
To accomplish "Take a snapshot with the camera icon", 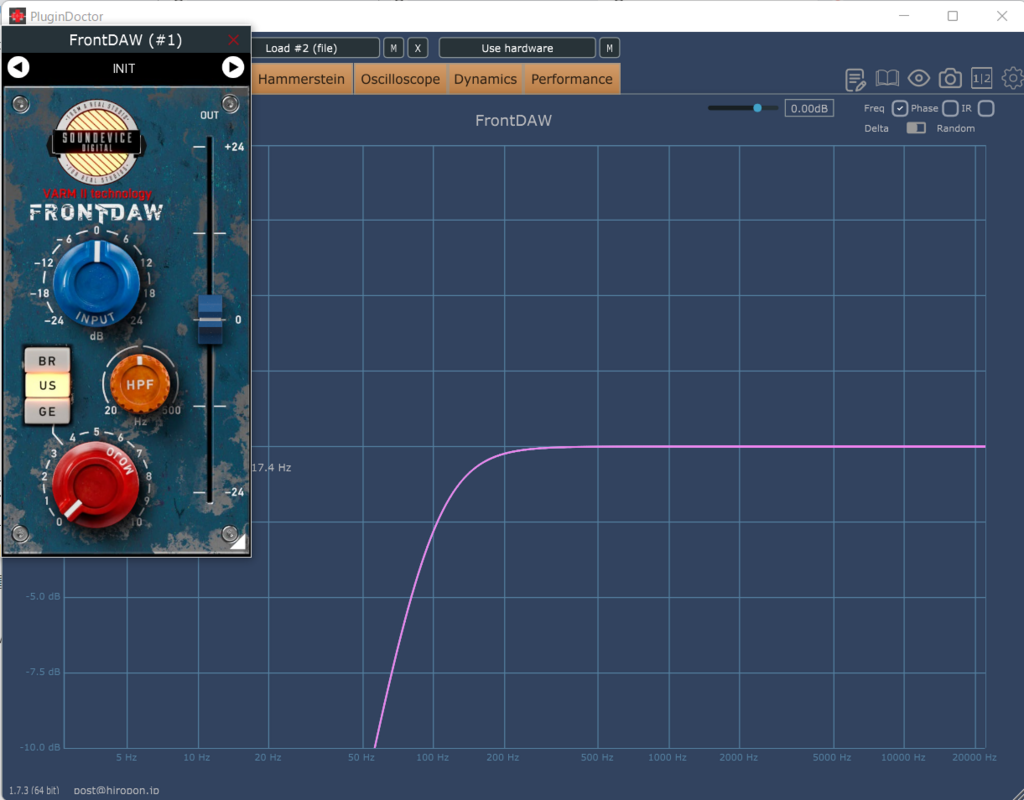I will (950, 79).
